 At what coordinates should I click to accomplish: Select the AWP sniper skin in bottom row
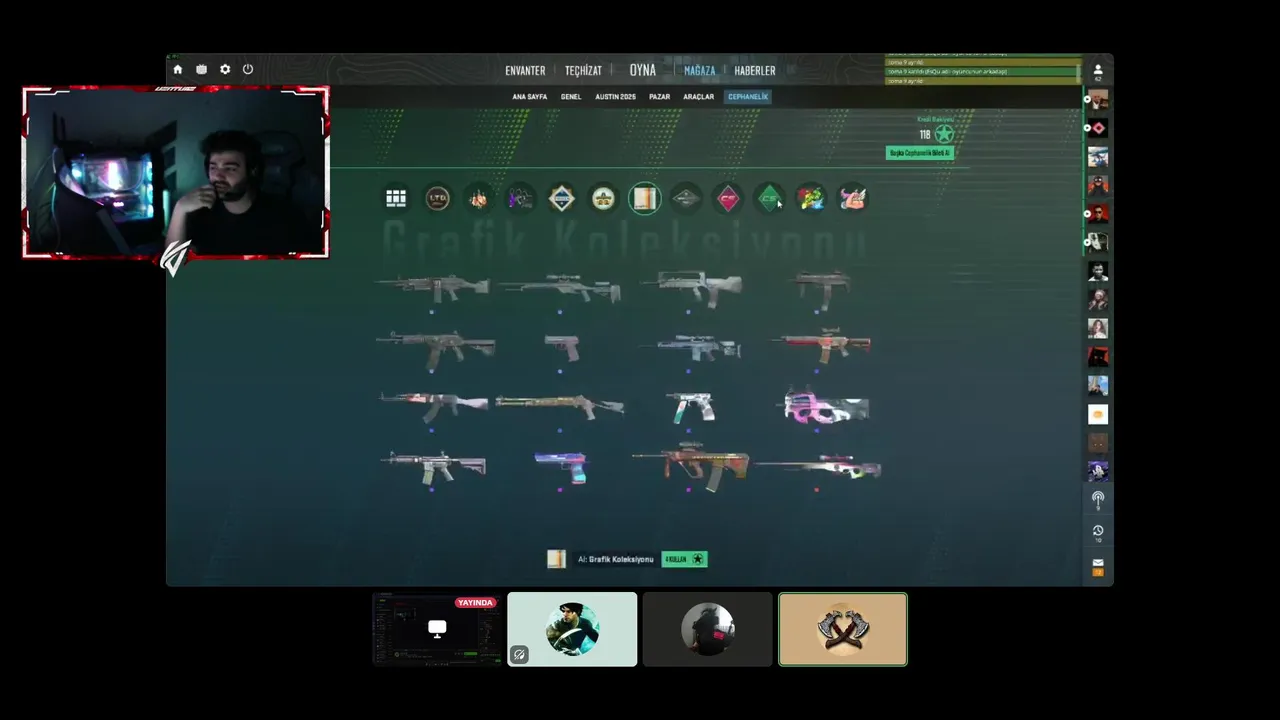pos(818,467)
